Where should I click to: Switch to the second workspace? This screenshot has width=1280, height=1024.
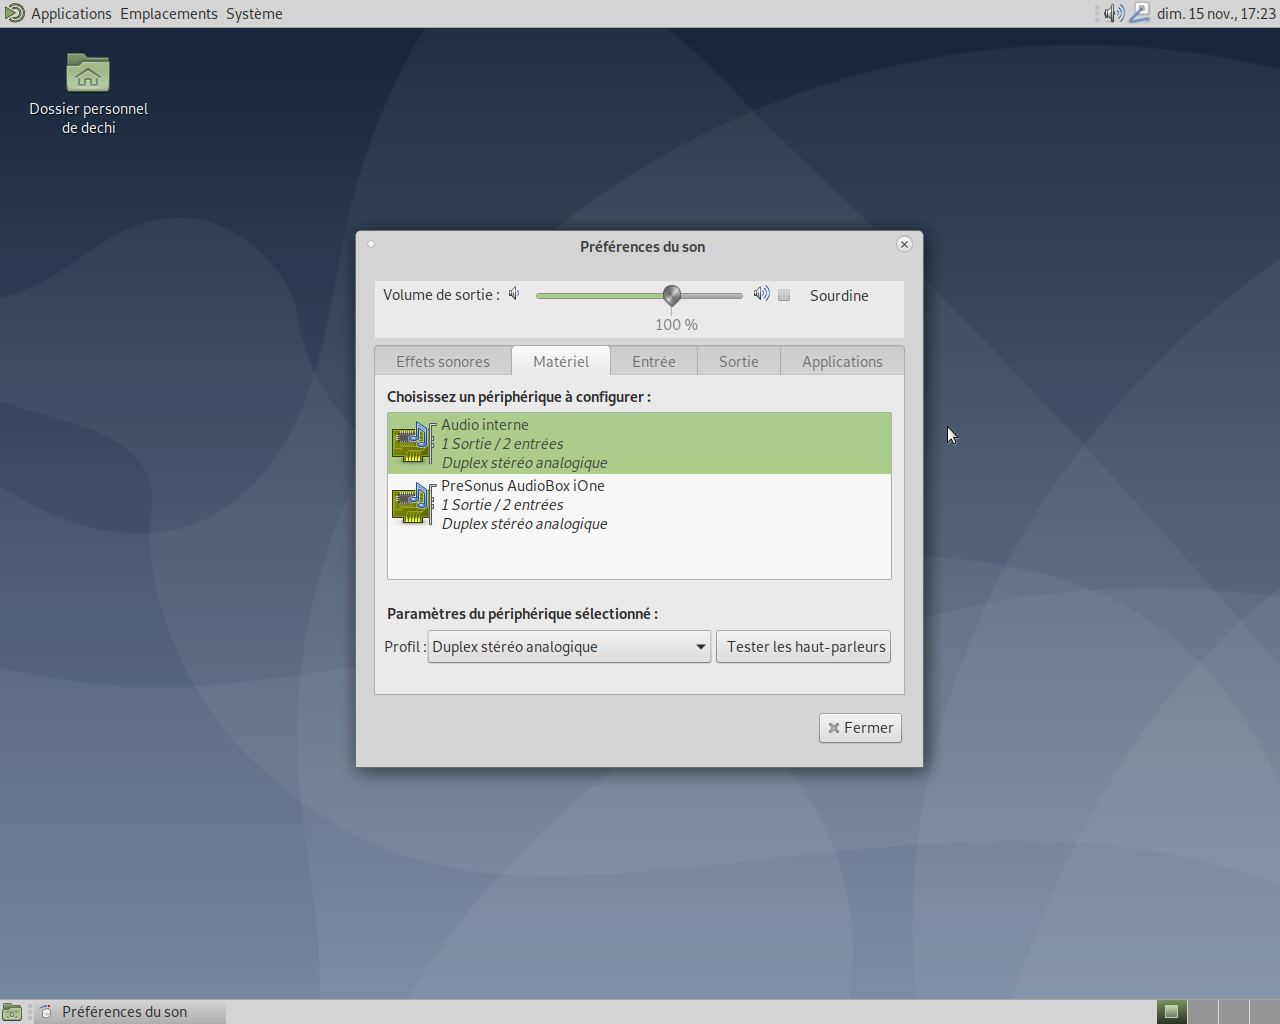[x=1202, y=1012]
